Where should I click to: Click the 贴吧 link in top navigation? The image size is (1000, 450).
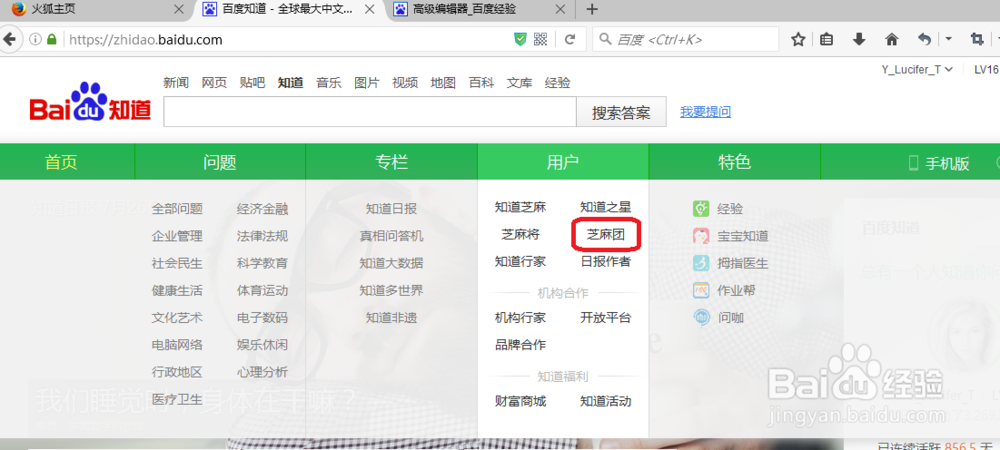tap(253, 83)
